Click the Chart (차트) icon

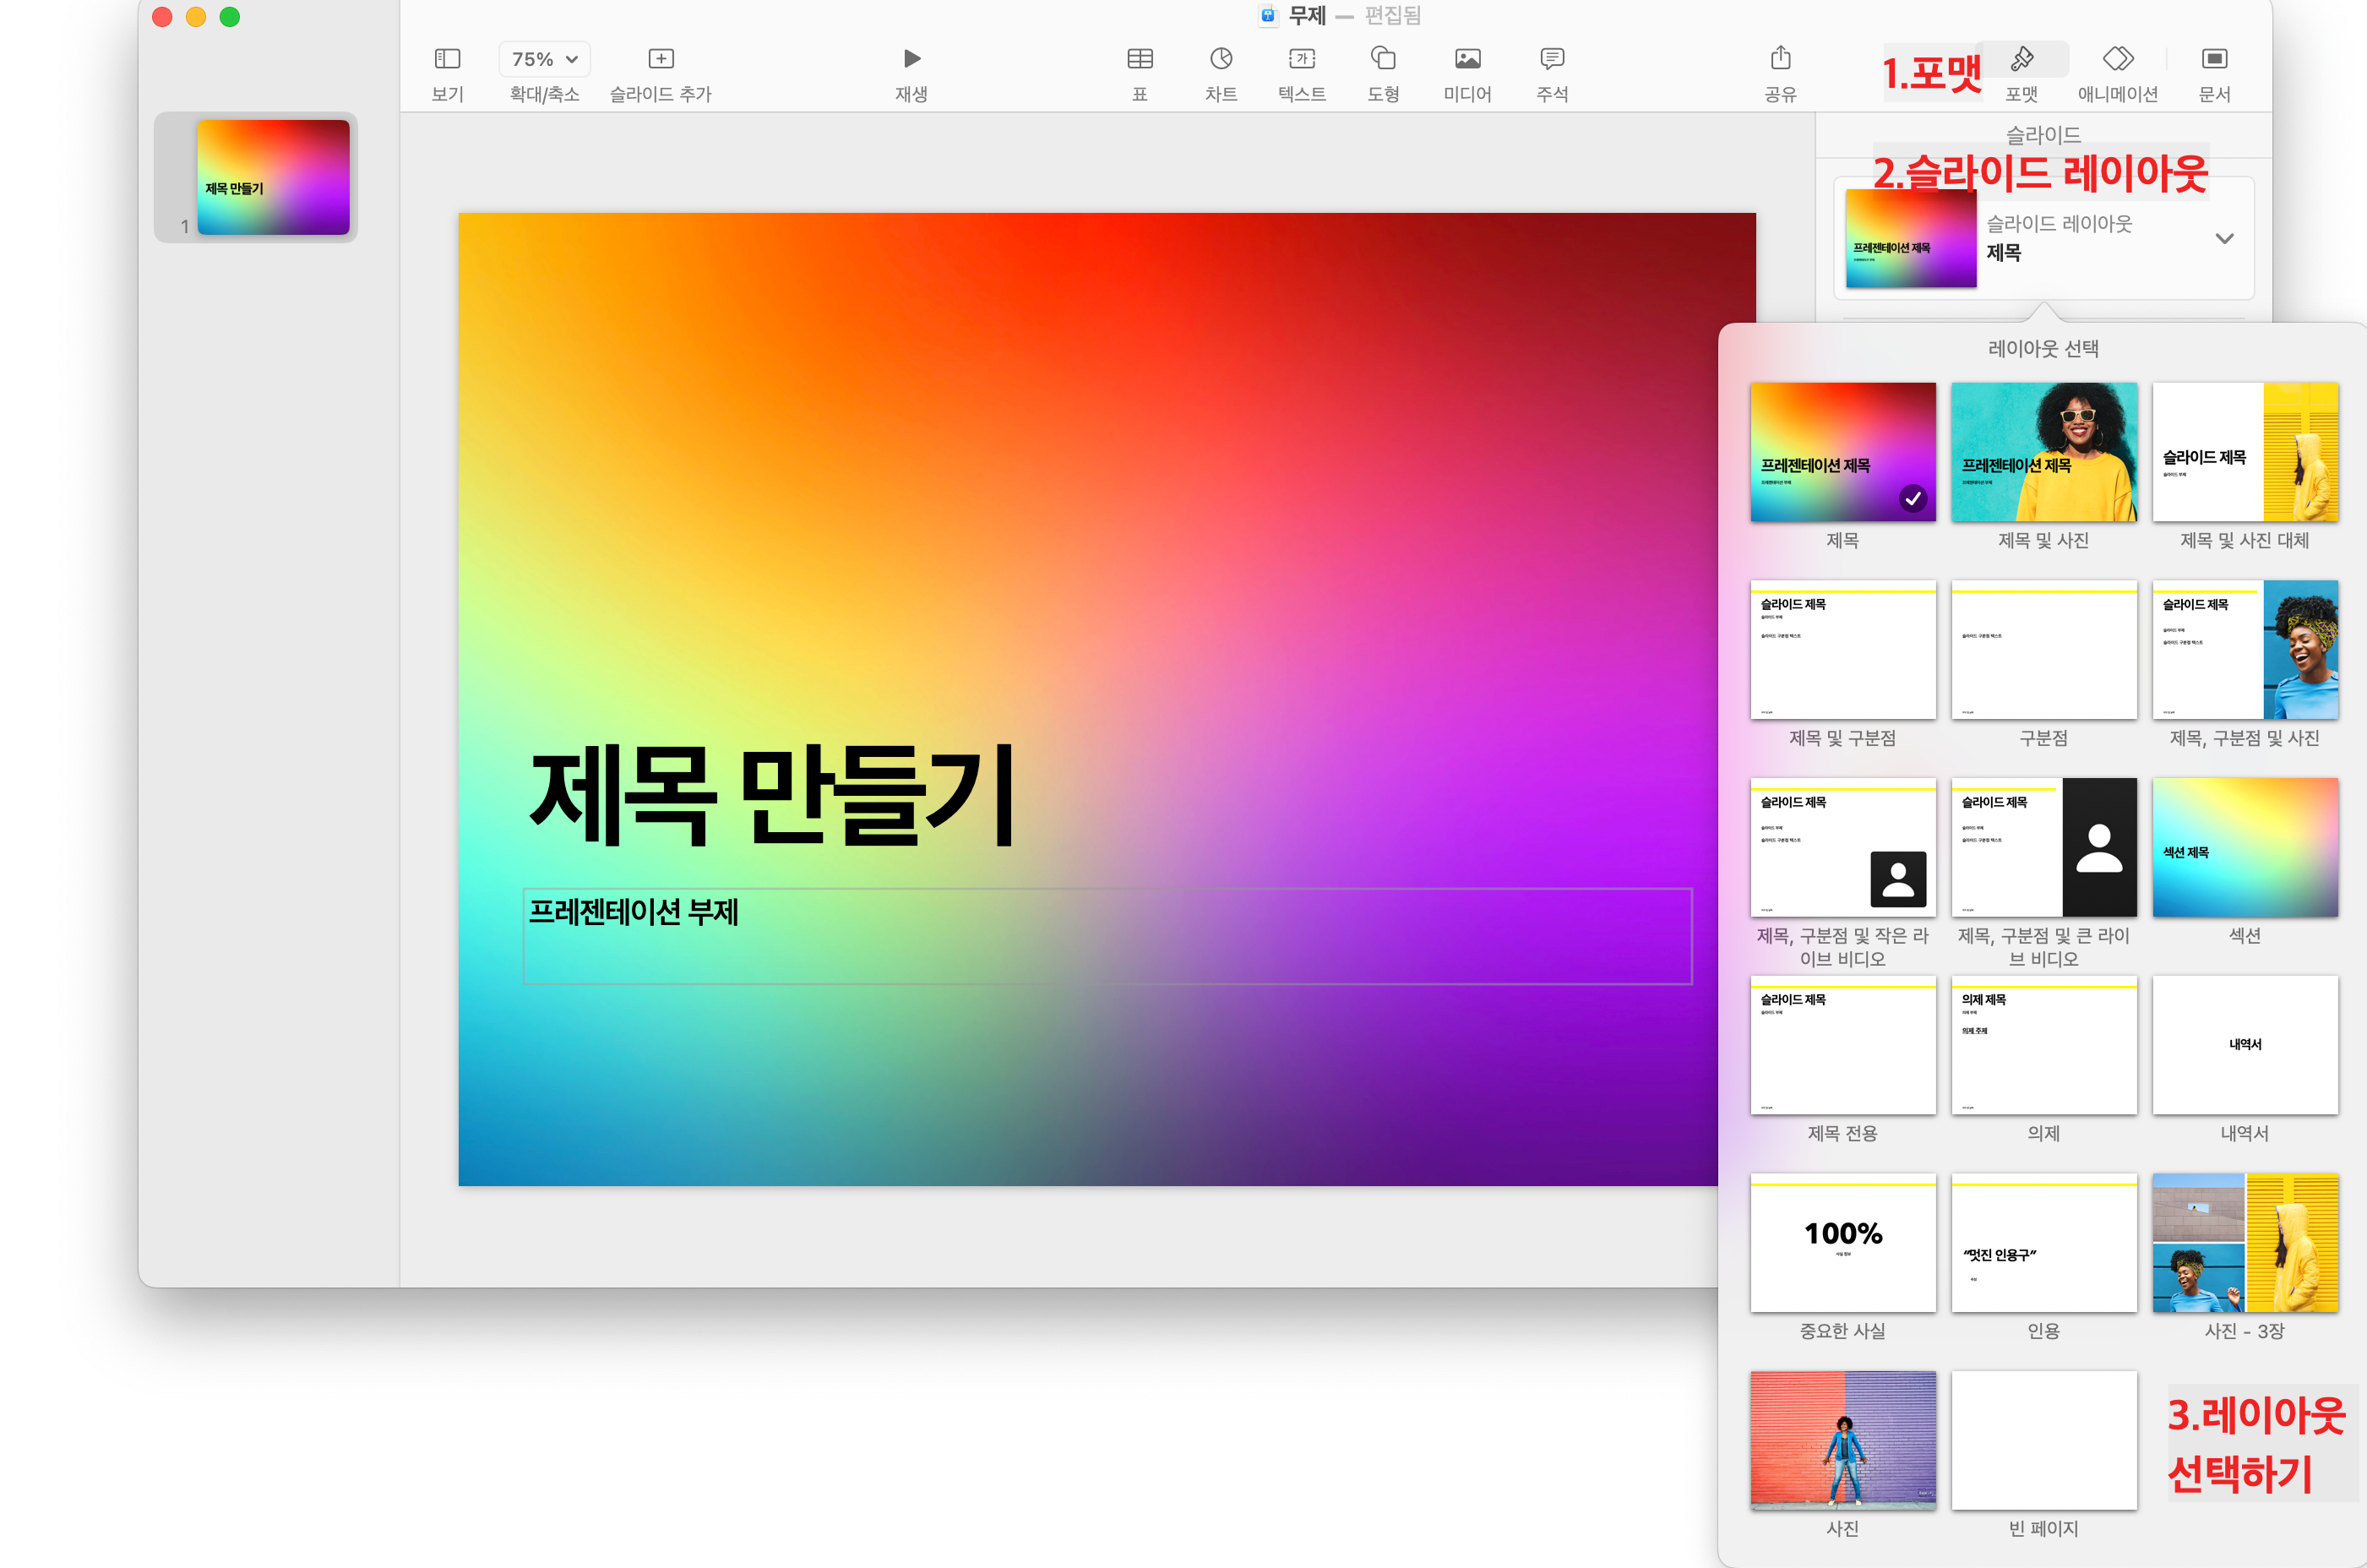point(1220,59)
